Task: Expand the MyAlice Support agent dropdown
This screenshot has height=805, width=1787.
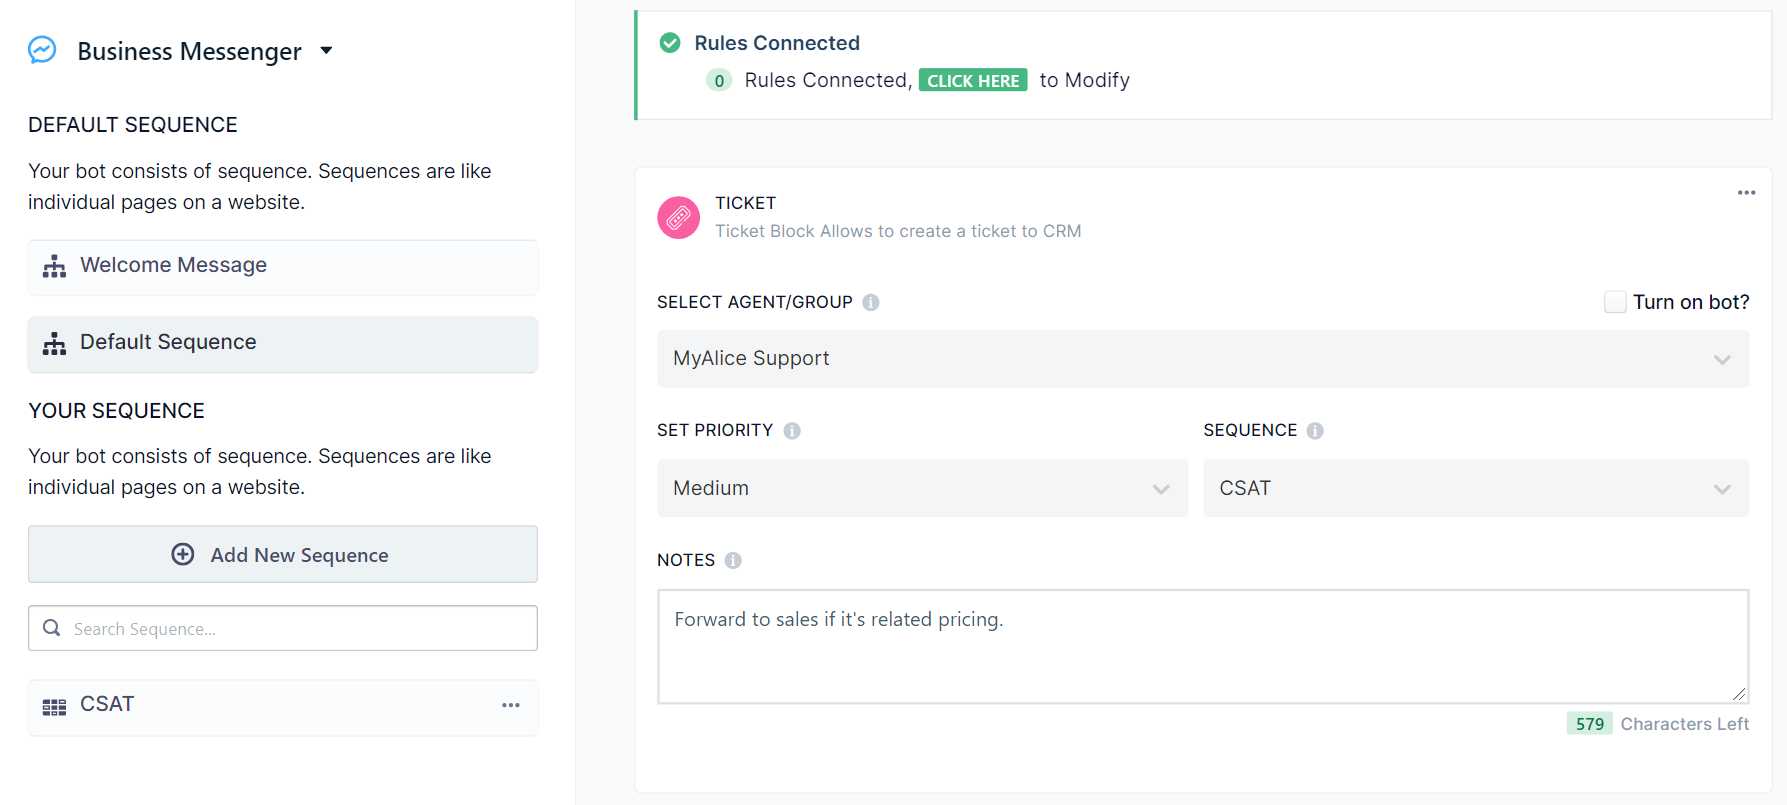Action: (x=1202, y=359)
